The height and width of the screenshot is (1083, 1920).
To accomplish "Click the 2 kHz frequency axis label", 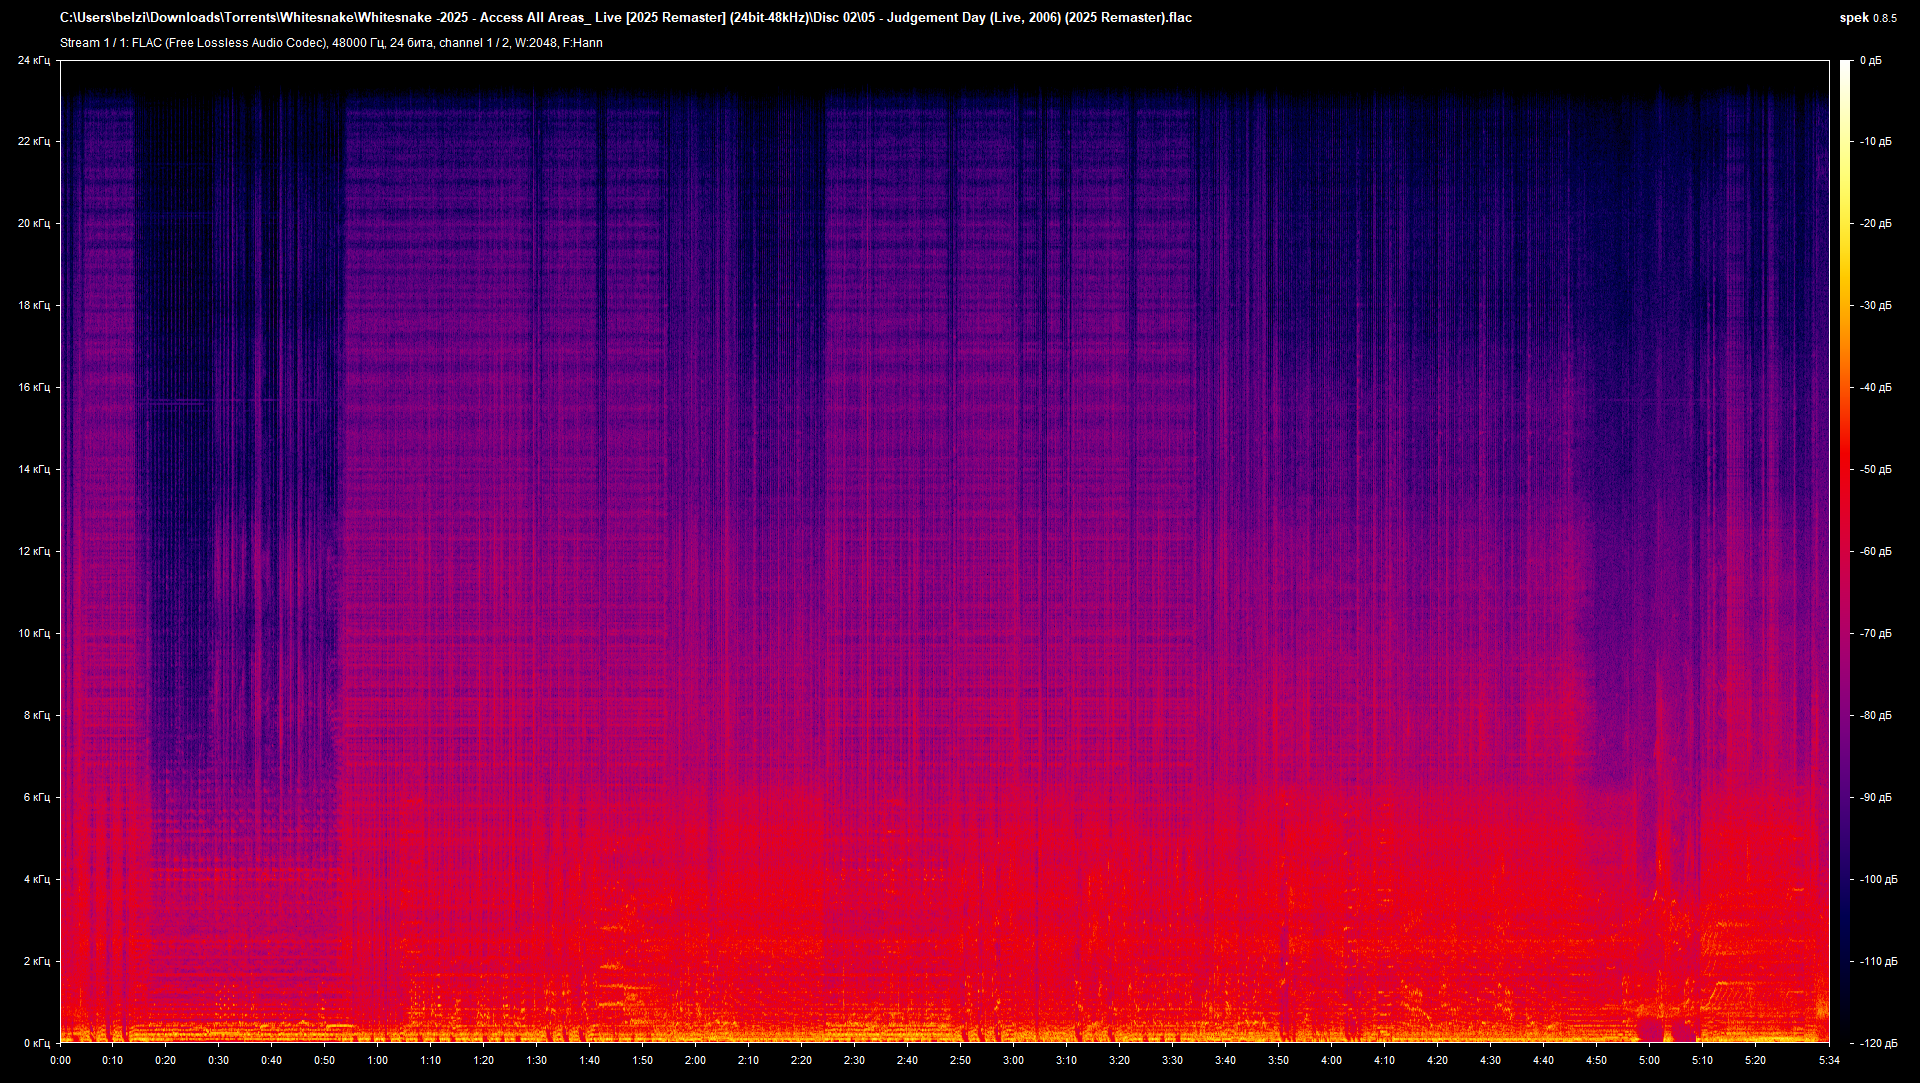I will [x=36, y=962].
